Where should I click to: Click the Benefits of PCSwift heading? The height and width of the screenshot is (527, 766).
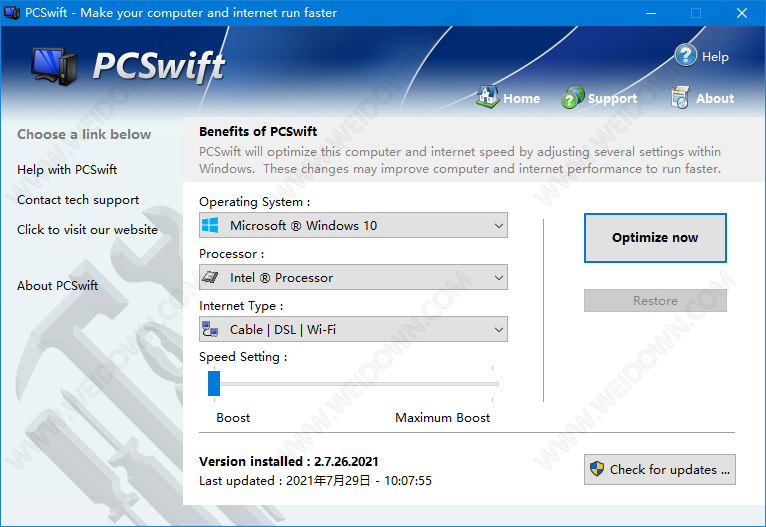point(258,131)
